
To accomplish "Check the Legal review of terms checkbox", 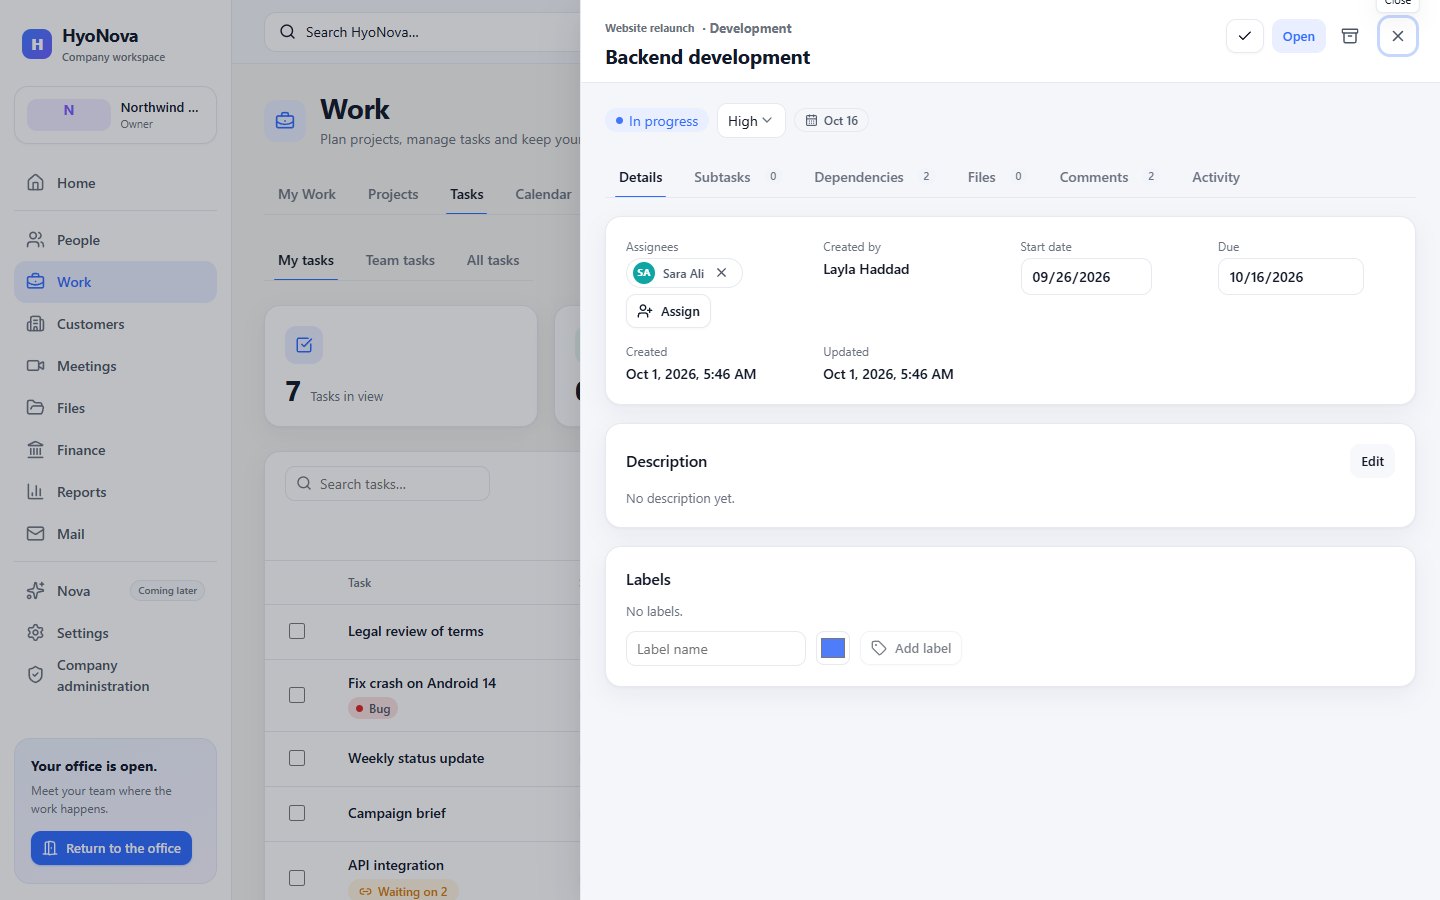I will point(297,631).
